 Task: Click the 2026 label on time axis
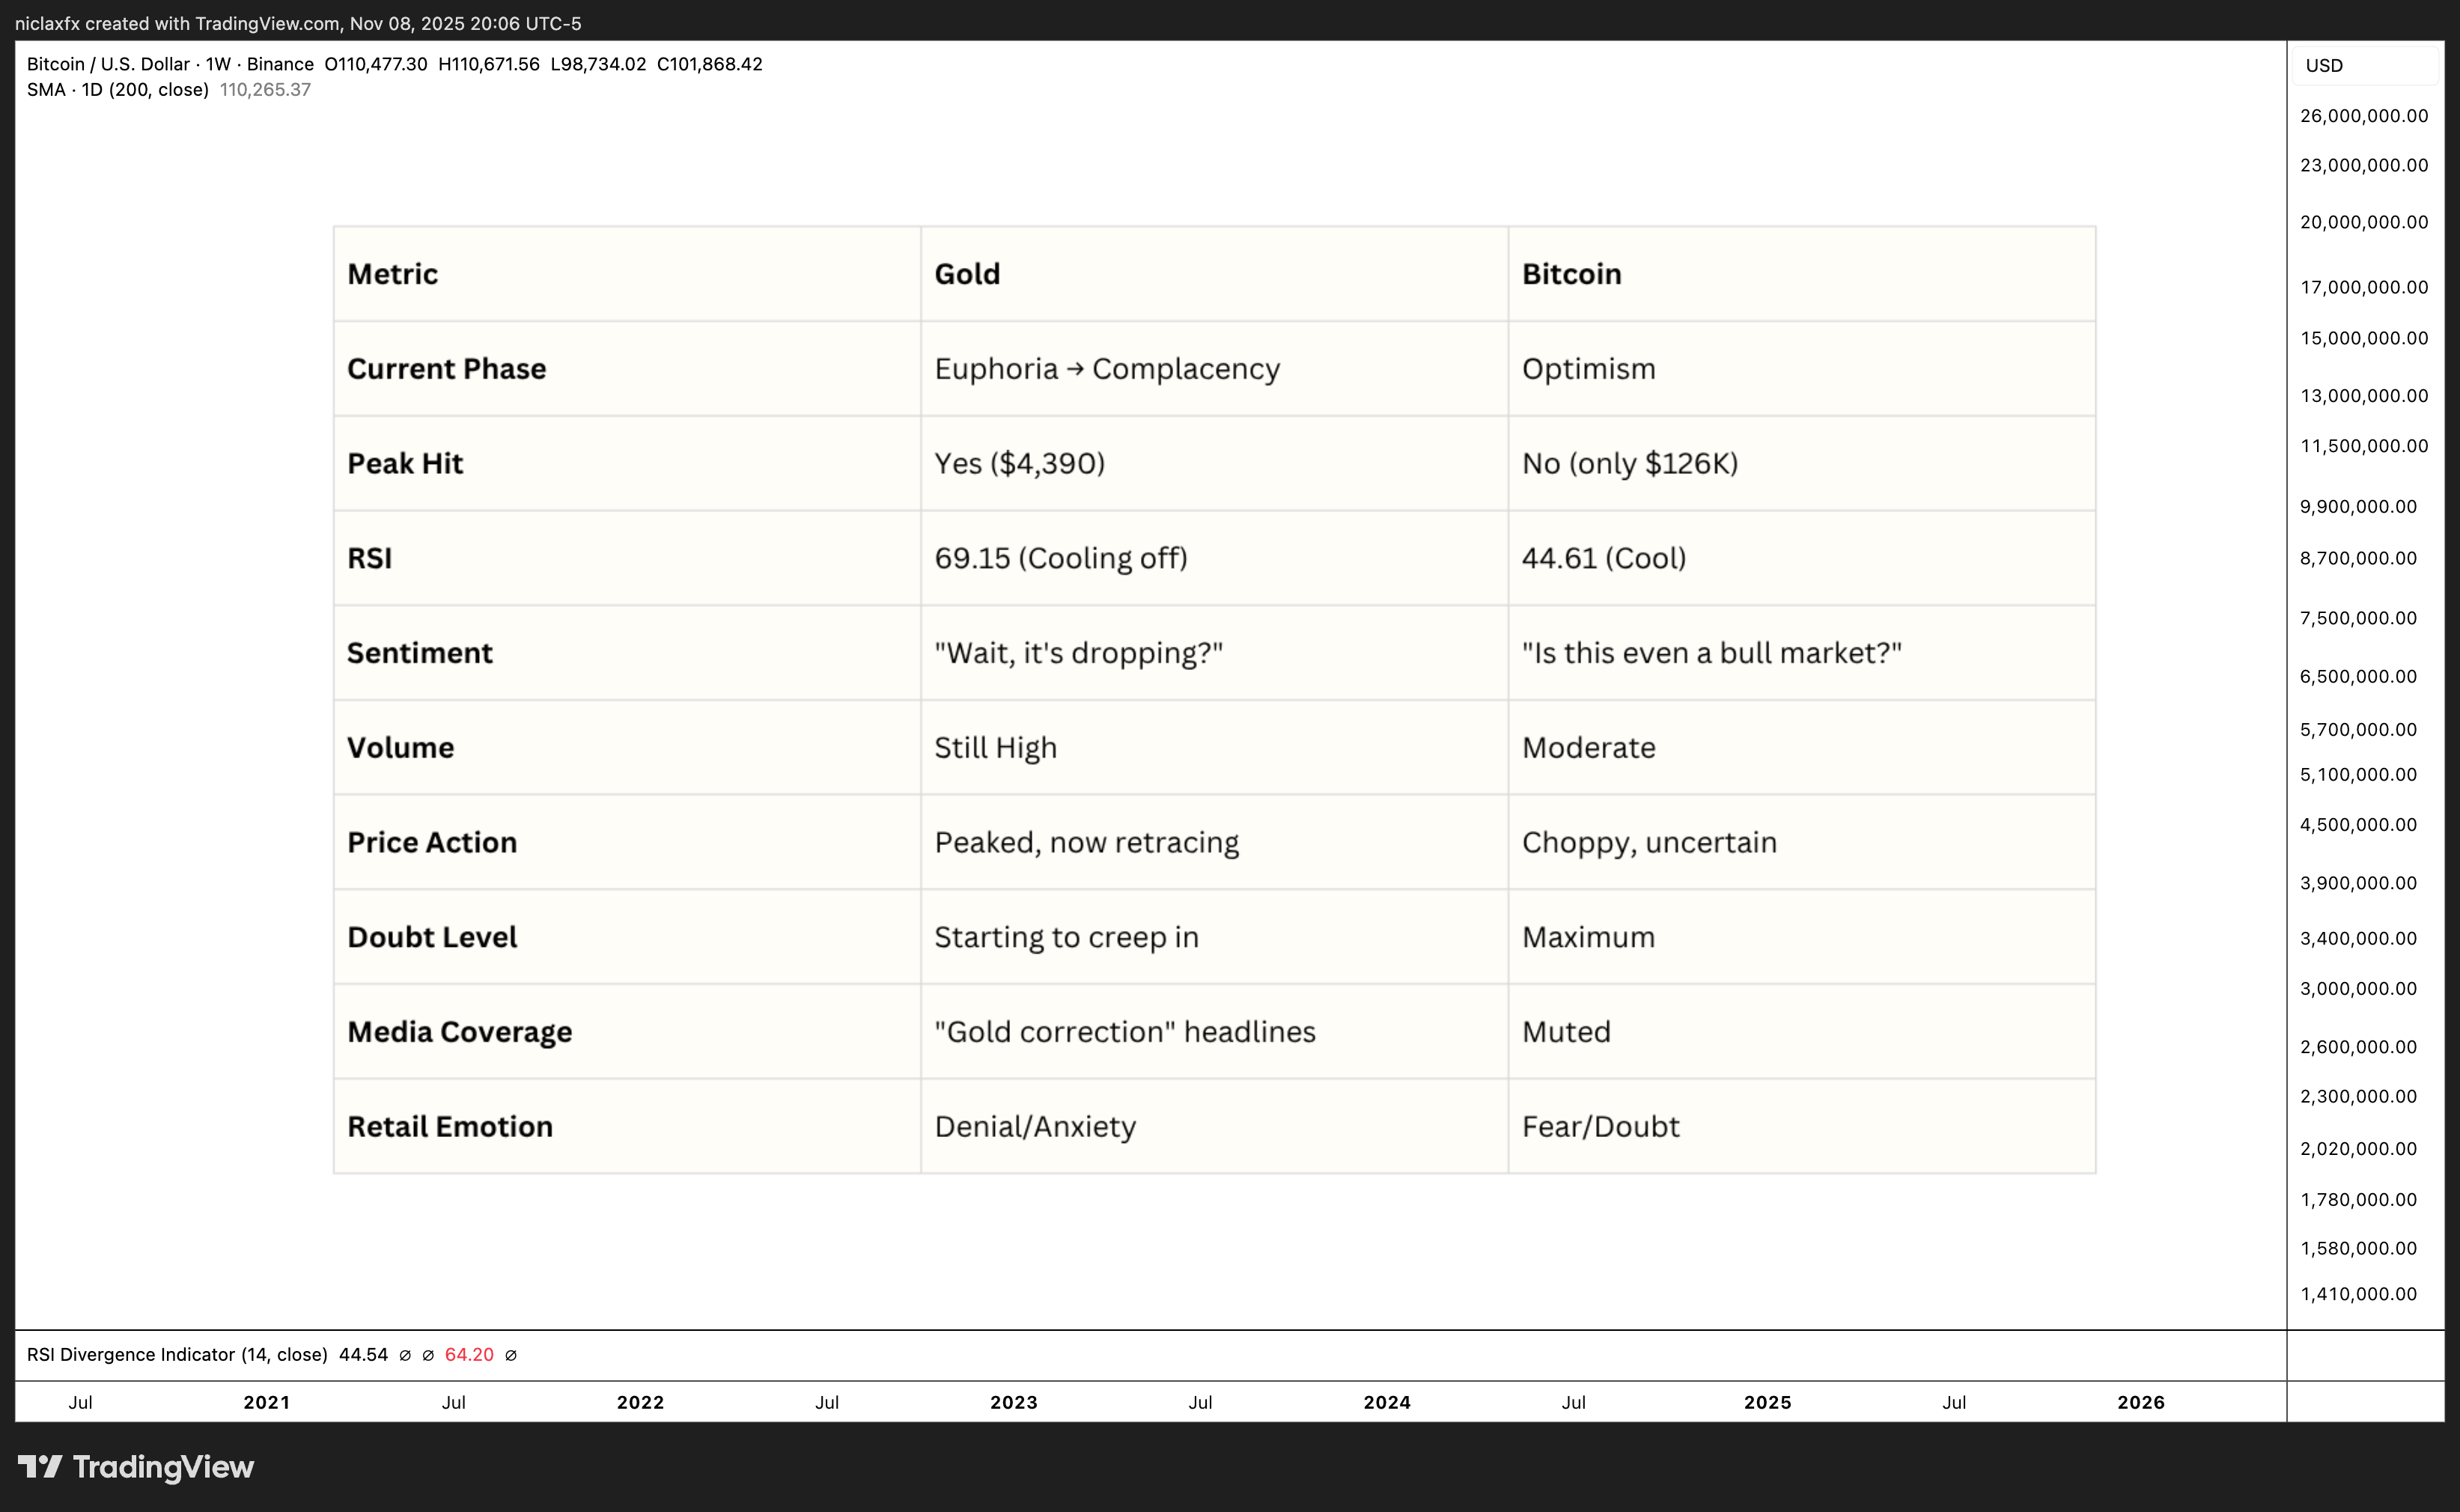click(x=2141, y=1403)
